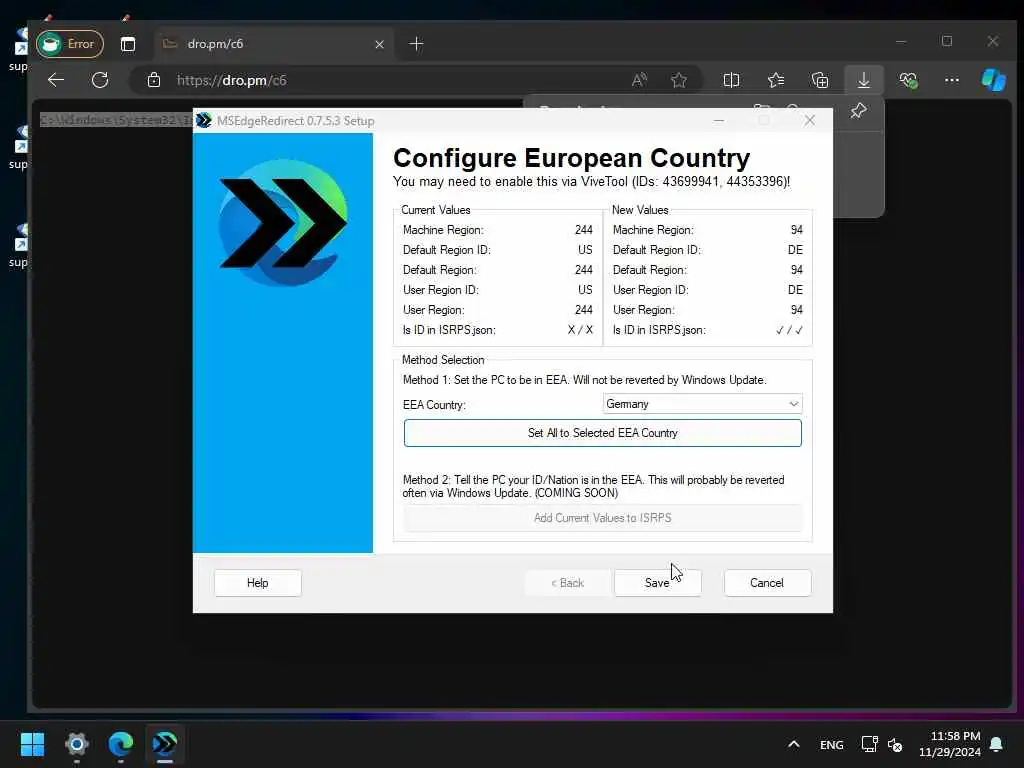
Task: Toggle Read aloud icon in address bar
Action: point(639,80)
